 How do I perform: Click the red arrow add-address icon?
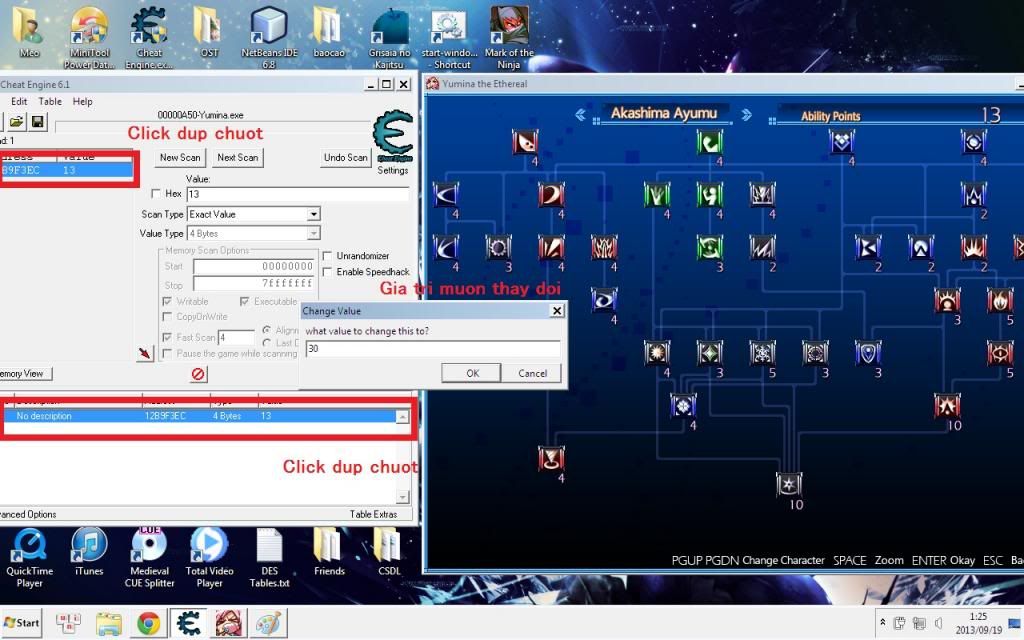pyautogui.click(x=144, y=353)
